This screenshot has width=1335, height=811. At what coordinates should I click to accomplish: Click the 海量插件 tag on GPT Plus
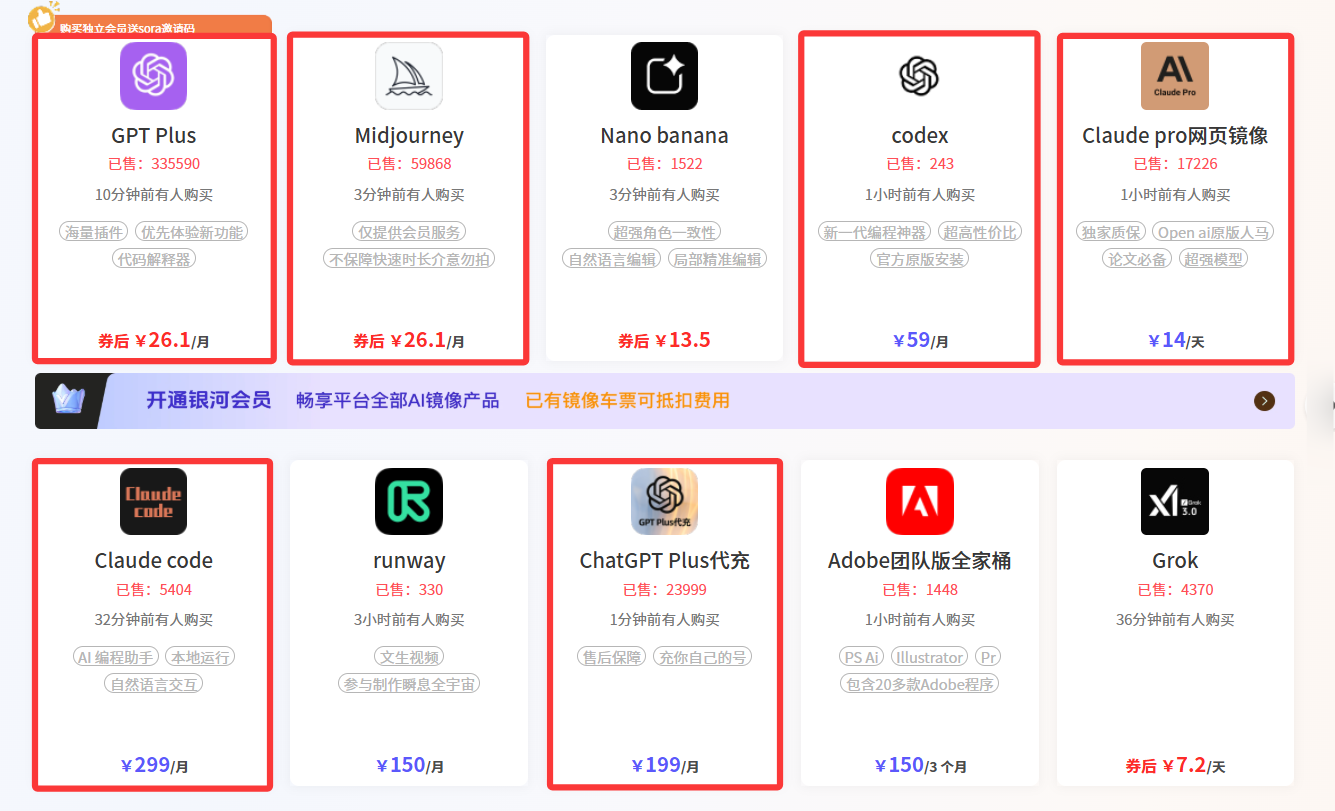(95, 232)
